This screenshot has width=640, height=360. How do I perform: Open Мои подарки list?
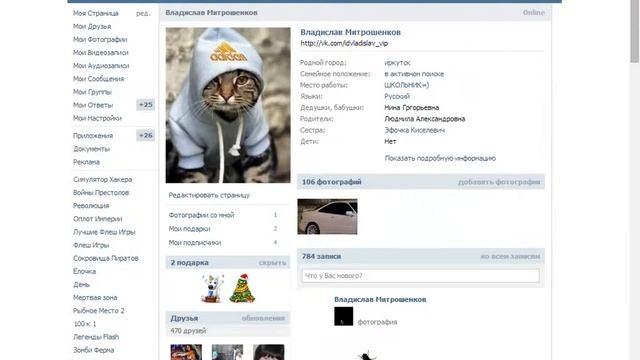[189, 229]
